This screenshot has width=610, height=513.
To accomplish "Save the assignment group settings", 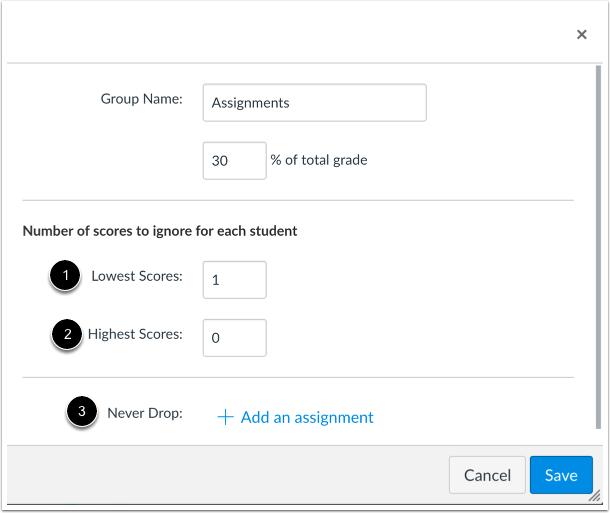I will coord(560,476).
